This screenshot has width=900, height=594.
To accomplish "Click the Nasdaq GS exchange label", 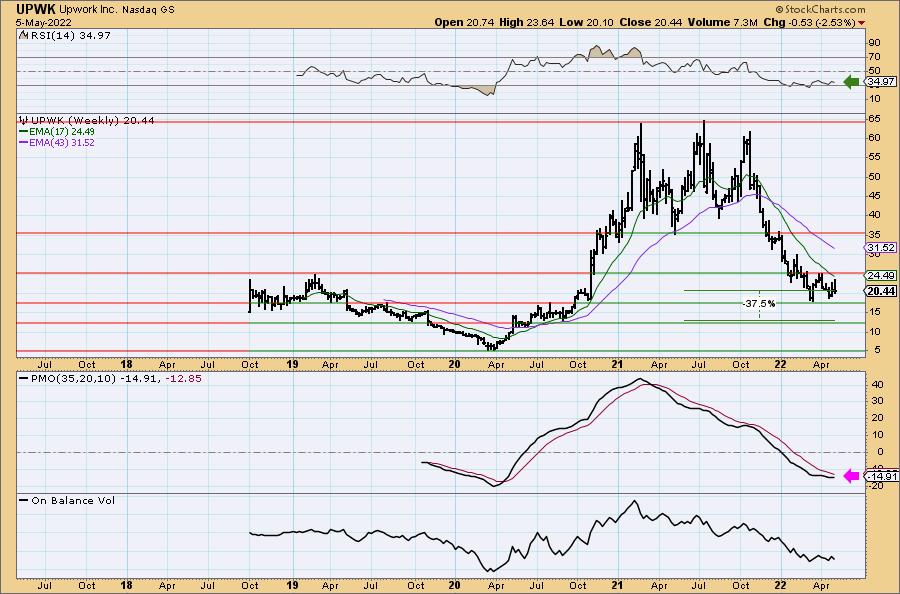I will pos(149,10).
